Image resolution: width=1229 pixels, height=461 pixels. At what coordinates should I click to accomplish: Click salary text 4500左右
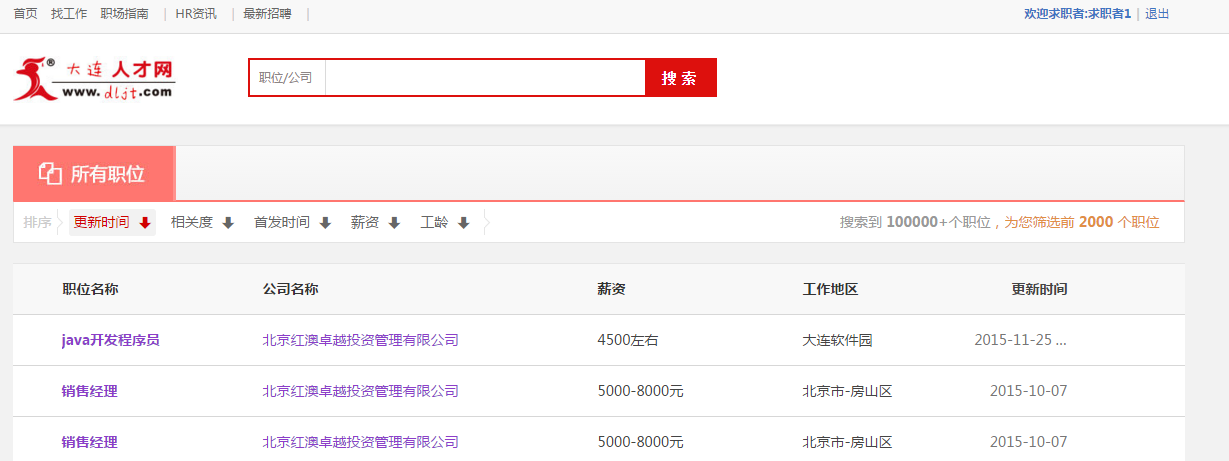click(628, 340)
